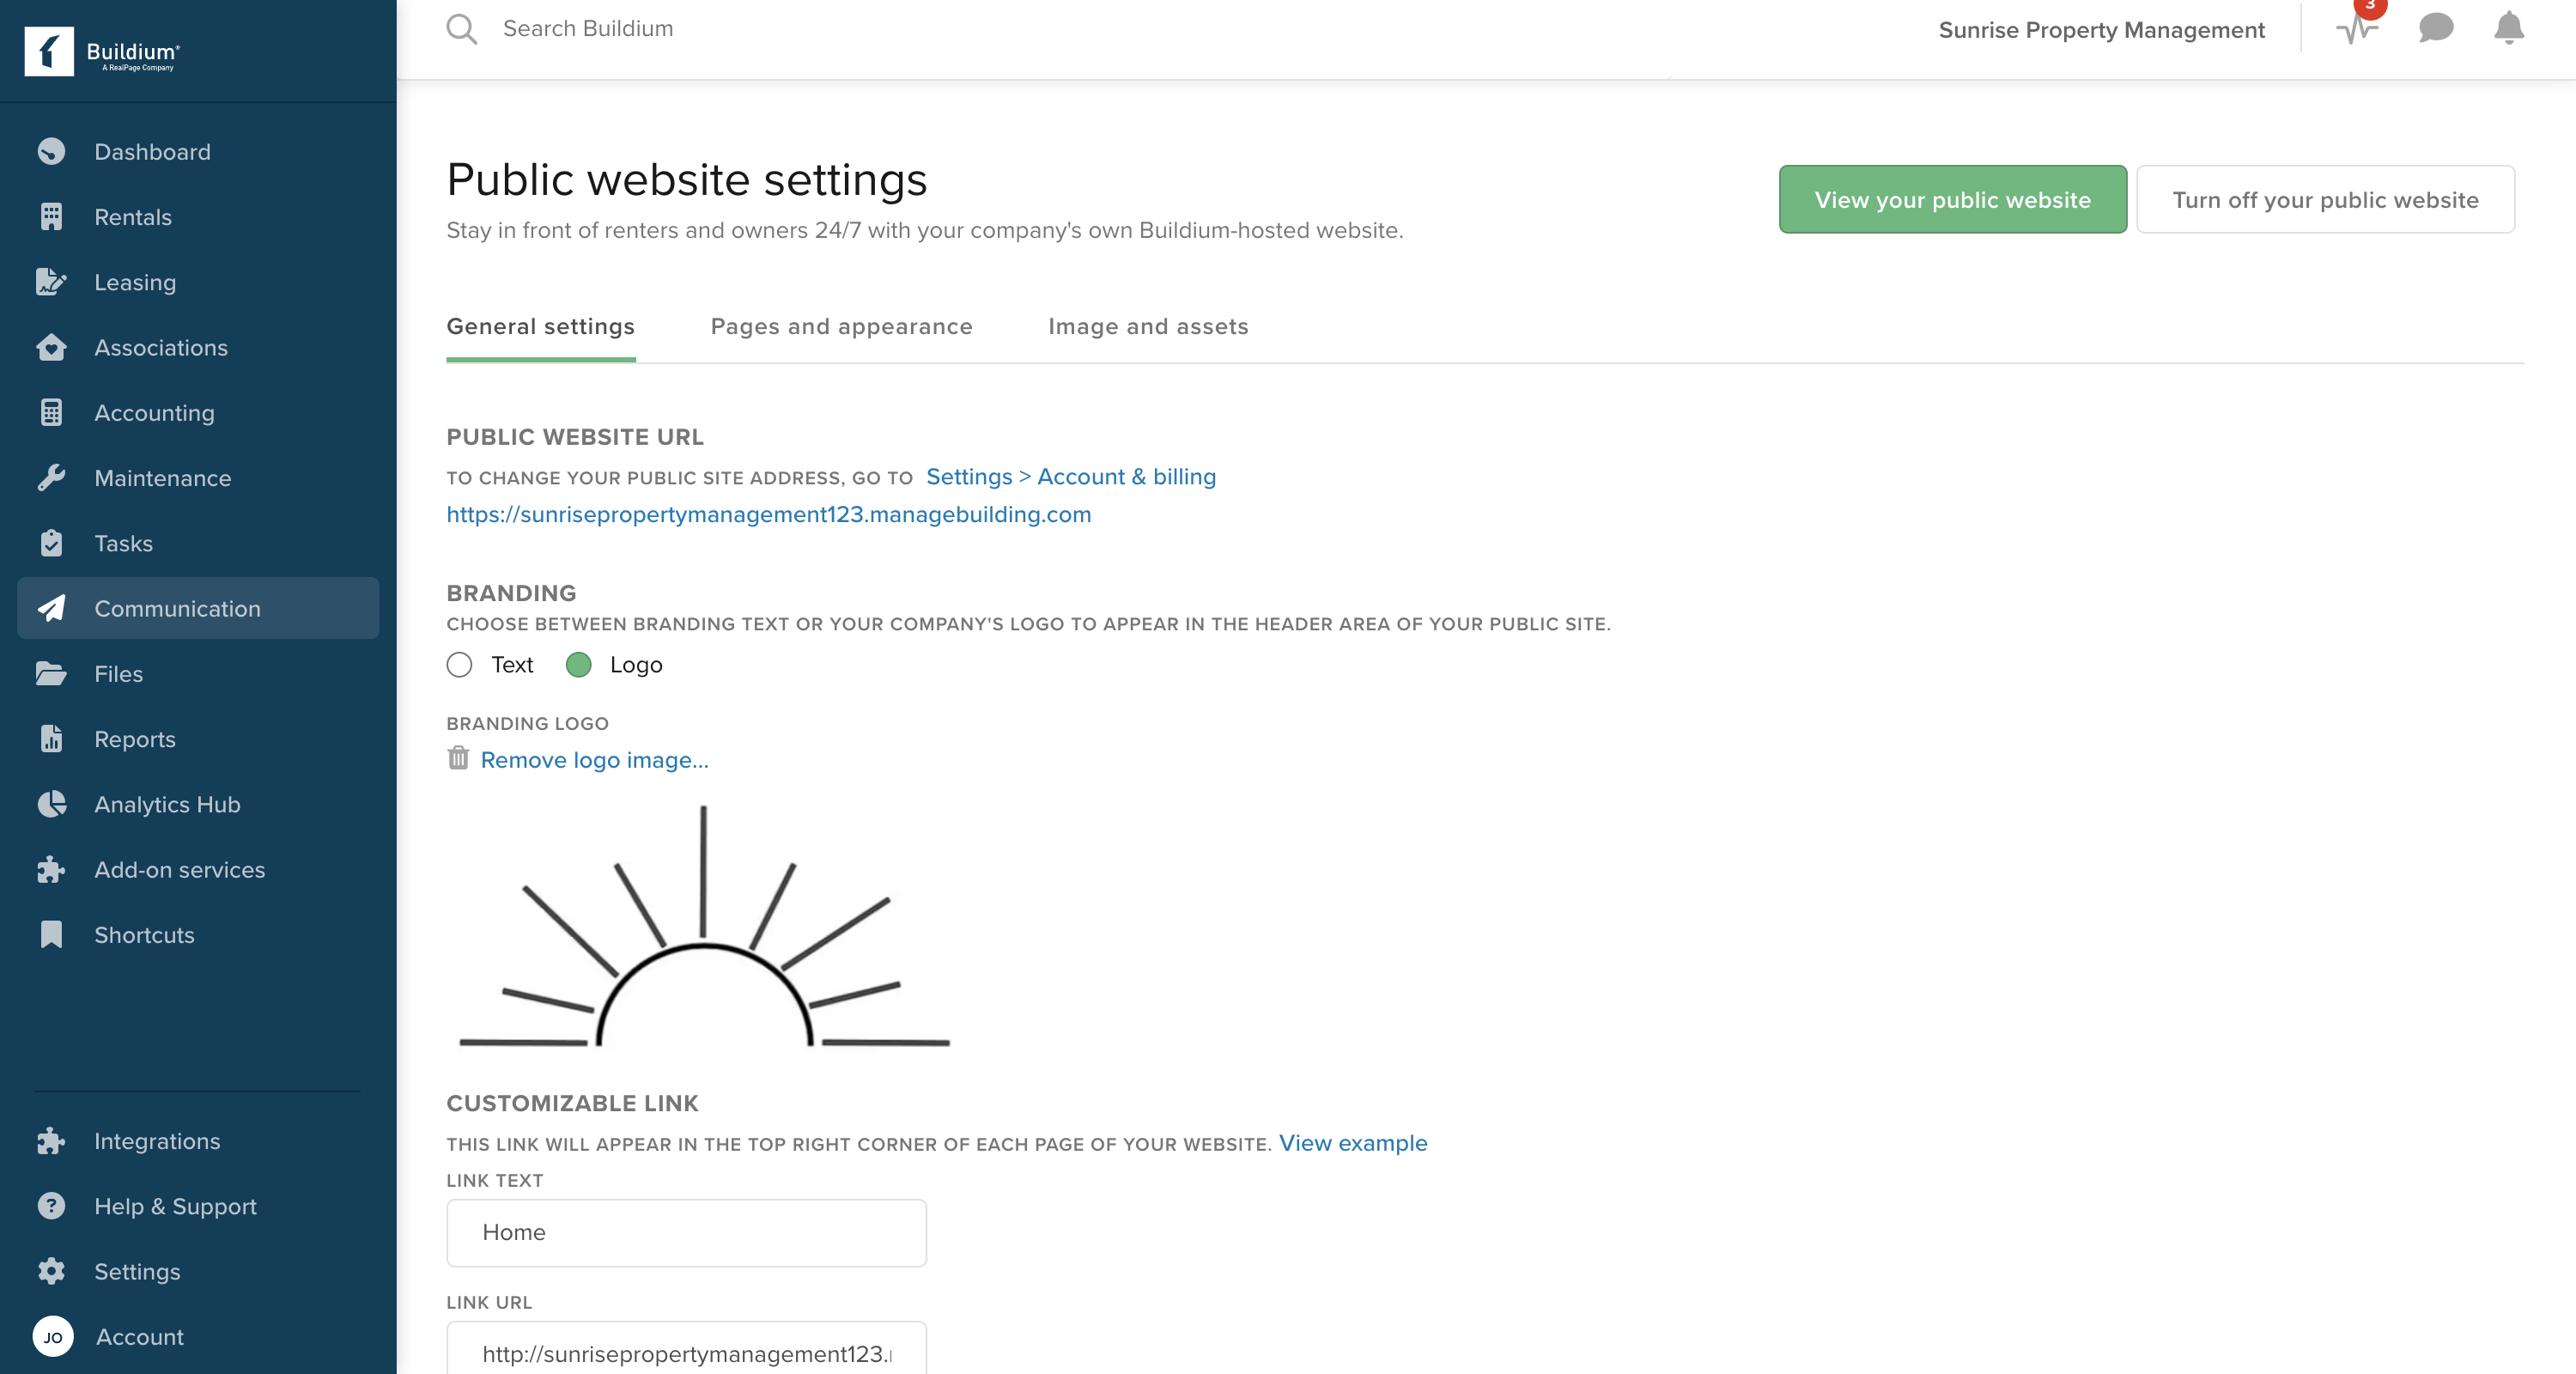Click Sunrise Property Management company name

(x=2101, y=29)
